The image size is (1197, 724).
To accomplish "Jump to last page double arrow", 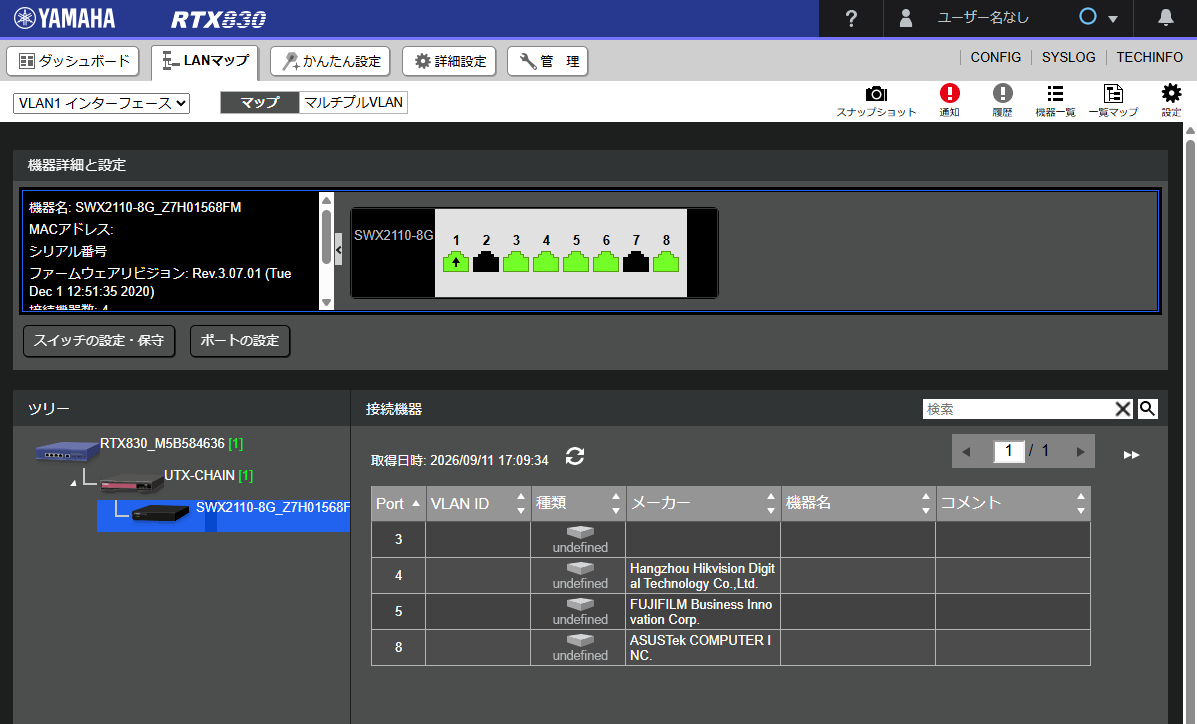I will tap(1131, 454).
